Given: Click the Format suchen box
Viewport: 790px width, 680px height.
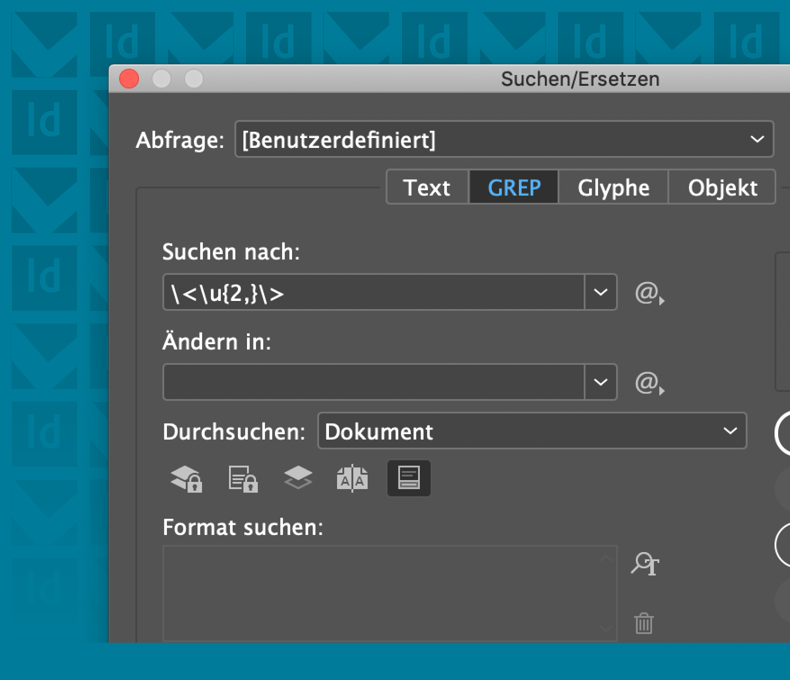Looking at the screenshot, I should coord(390,593).
